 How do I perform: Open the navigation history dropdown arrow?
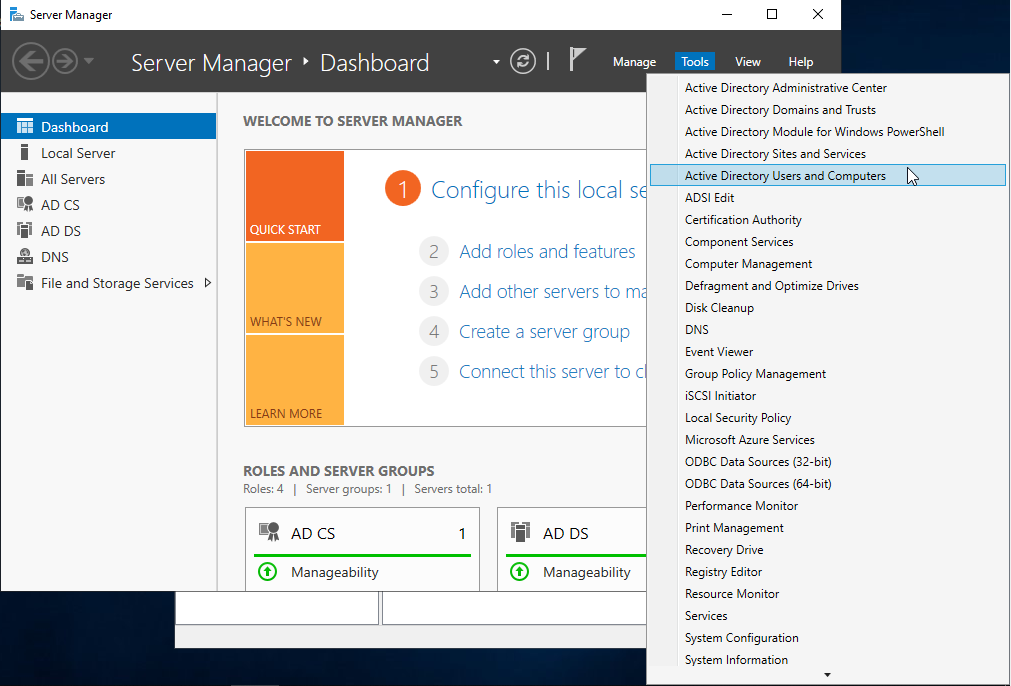[89, 61]
